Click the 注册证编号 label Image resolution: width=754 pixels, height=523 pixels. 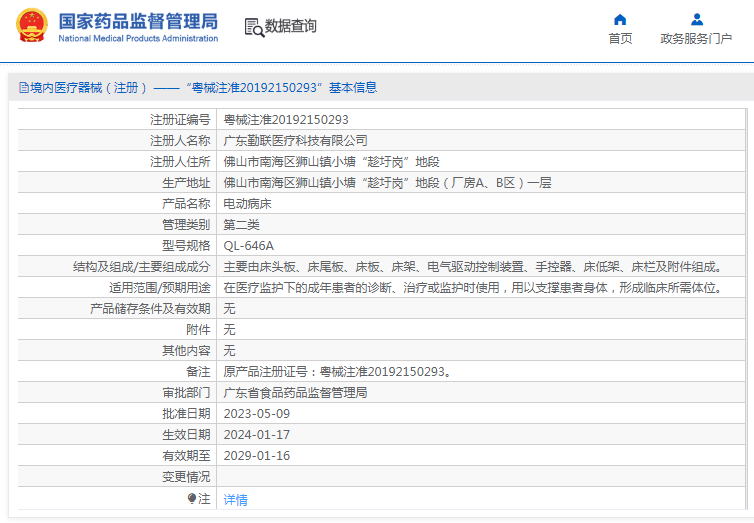click(180, 120)
